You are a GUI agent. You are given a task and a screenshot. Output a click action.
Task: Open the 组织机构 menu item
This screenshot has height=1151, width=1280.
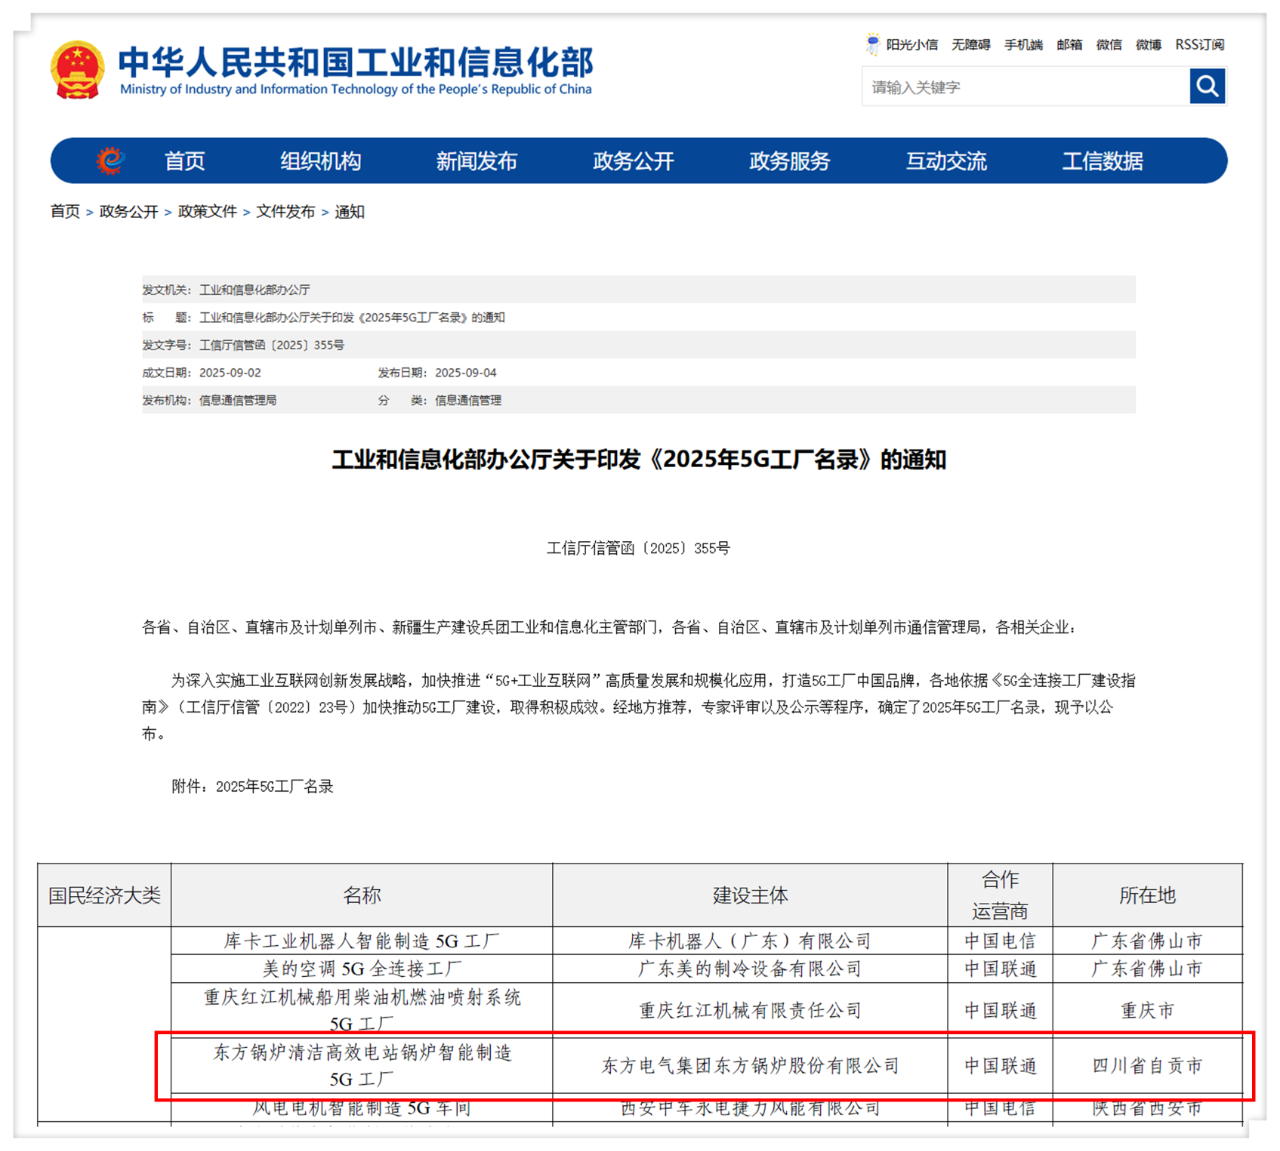320,161
